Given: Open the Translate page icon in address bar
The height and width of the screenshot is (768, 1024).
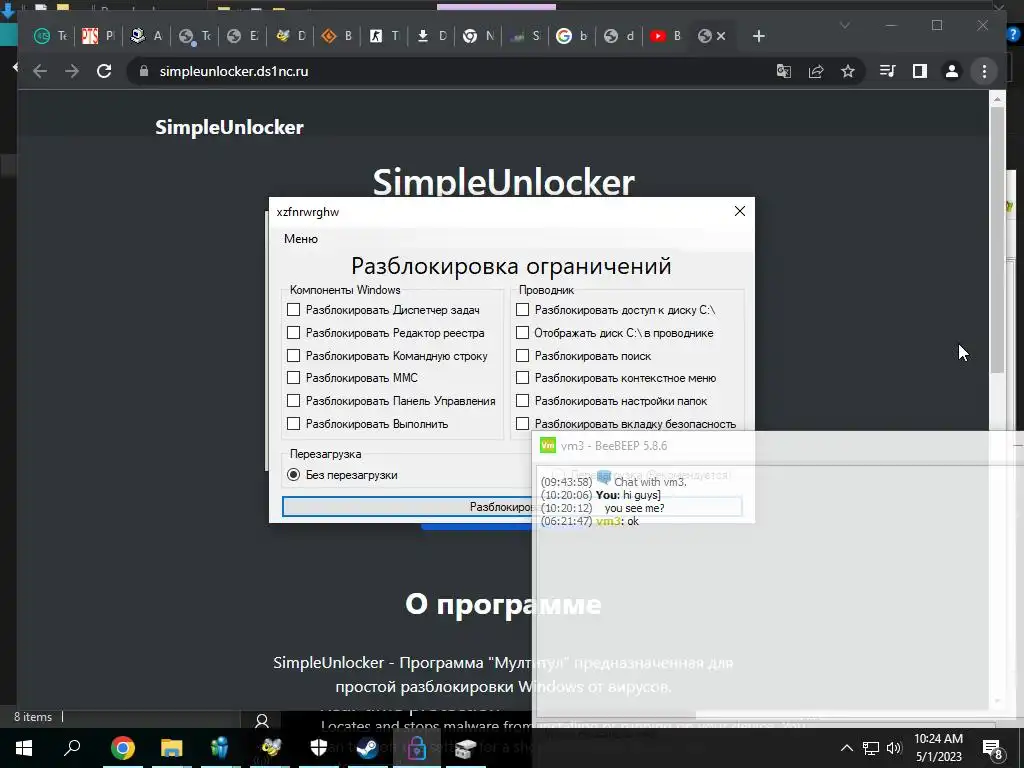Looking at the screenshot, I should [784, 71].
